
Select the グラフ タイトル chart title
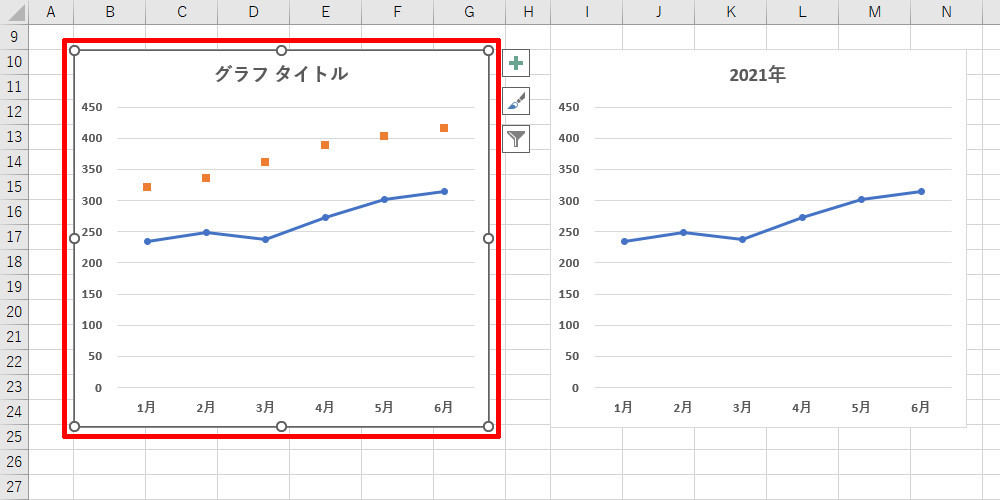coord(281,74)
